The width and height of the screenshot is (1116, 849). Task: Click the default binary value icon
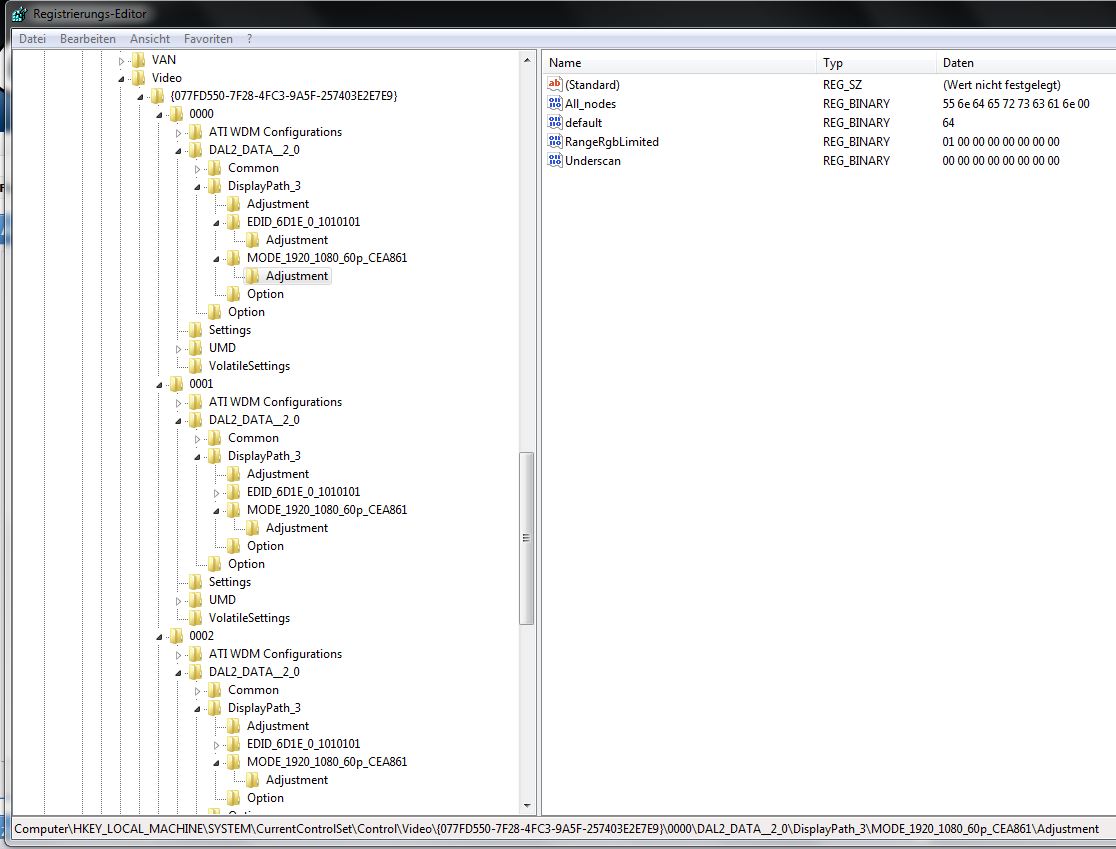[x=554, y=122]
